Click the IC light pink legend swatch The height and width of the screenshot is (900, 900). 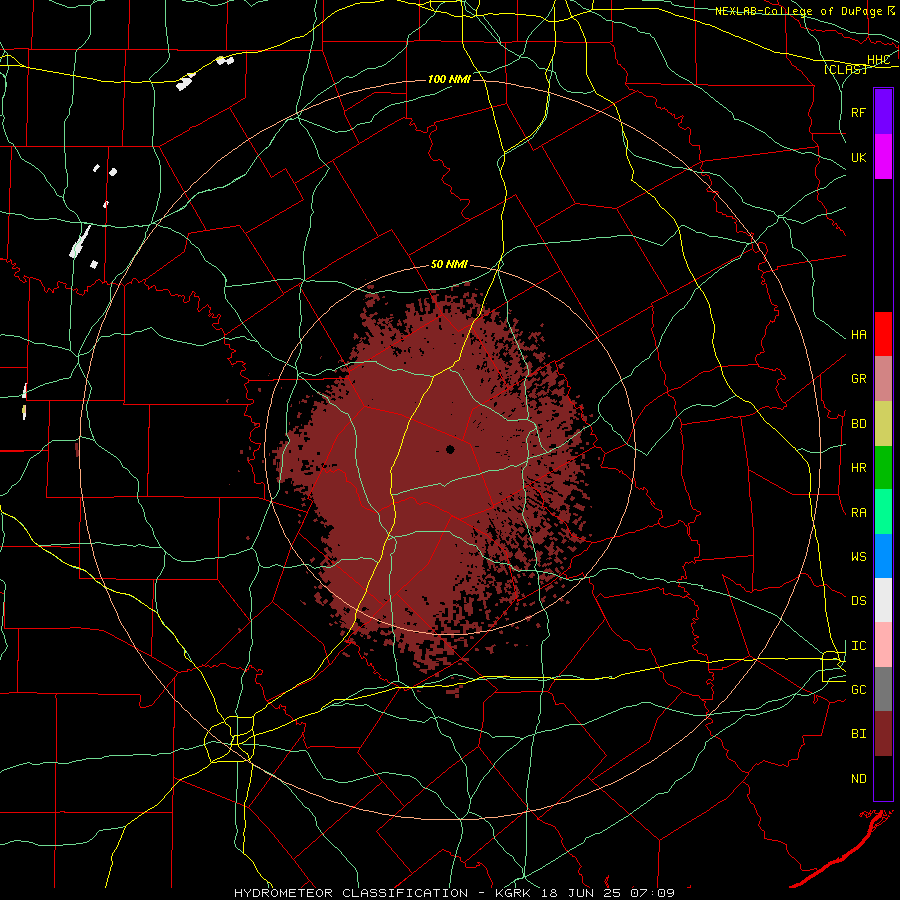pos(883,645)
